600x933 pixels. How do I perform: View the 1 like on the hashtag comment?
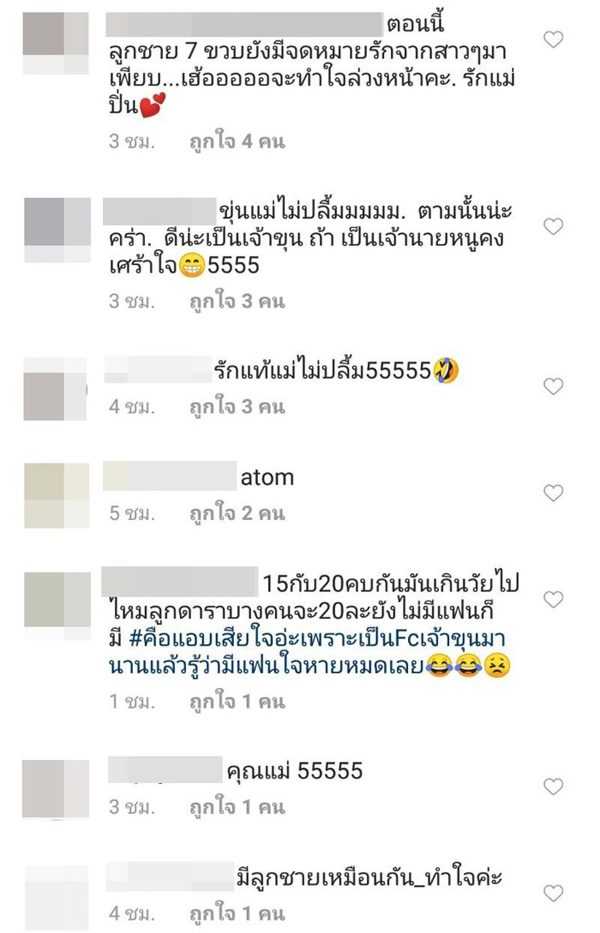pos(237,702)
